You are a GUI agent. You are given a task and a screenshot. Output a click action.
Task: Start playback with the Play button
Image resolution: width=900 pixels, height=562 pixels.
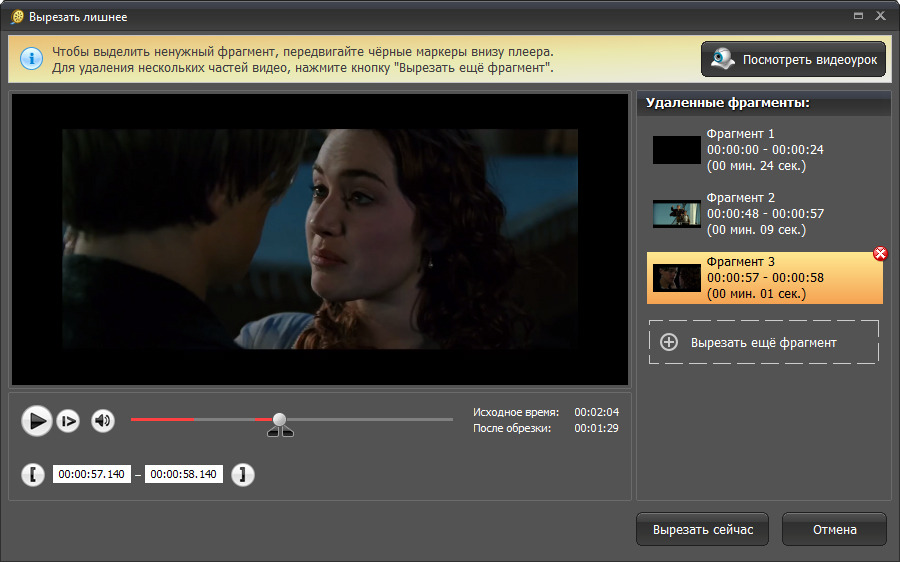pos(37,421)
